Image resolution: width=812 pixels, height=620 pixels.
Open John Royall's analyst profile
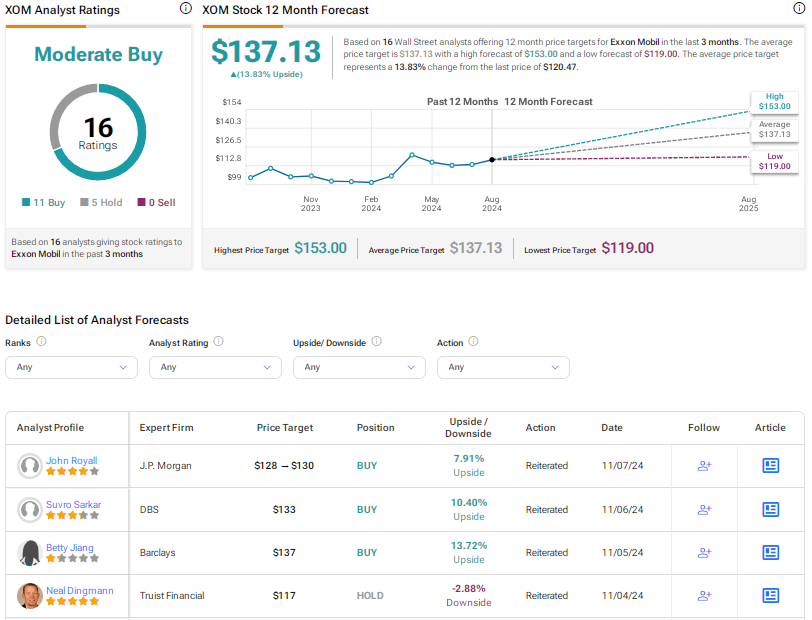click(x=71, y=461)
